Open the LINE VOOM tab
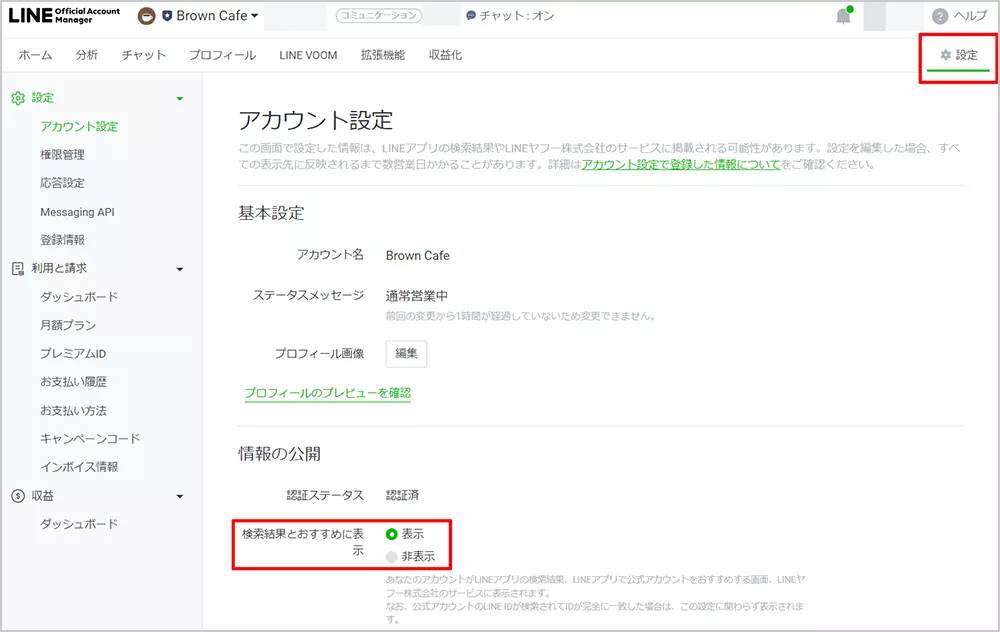Image resolution: width=1000 pixels, height=632 pixels. tap(308, 55)
